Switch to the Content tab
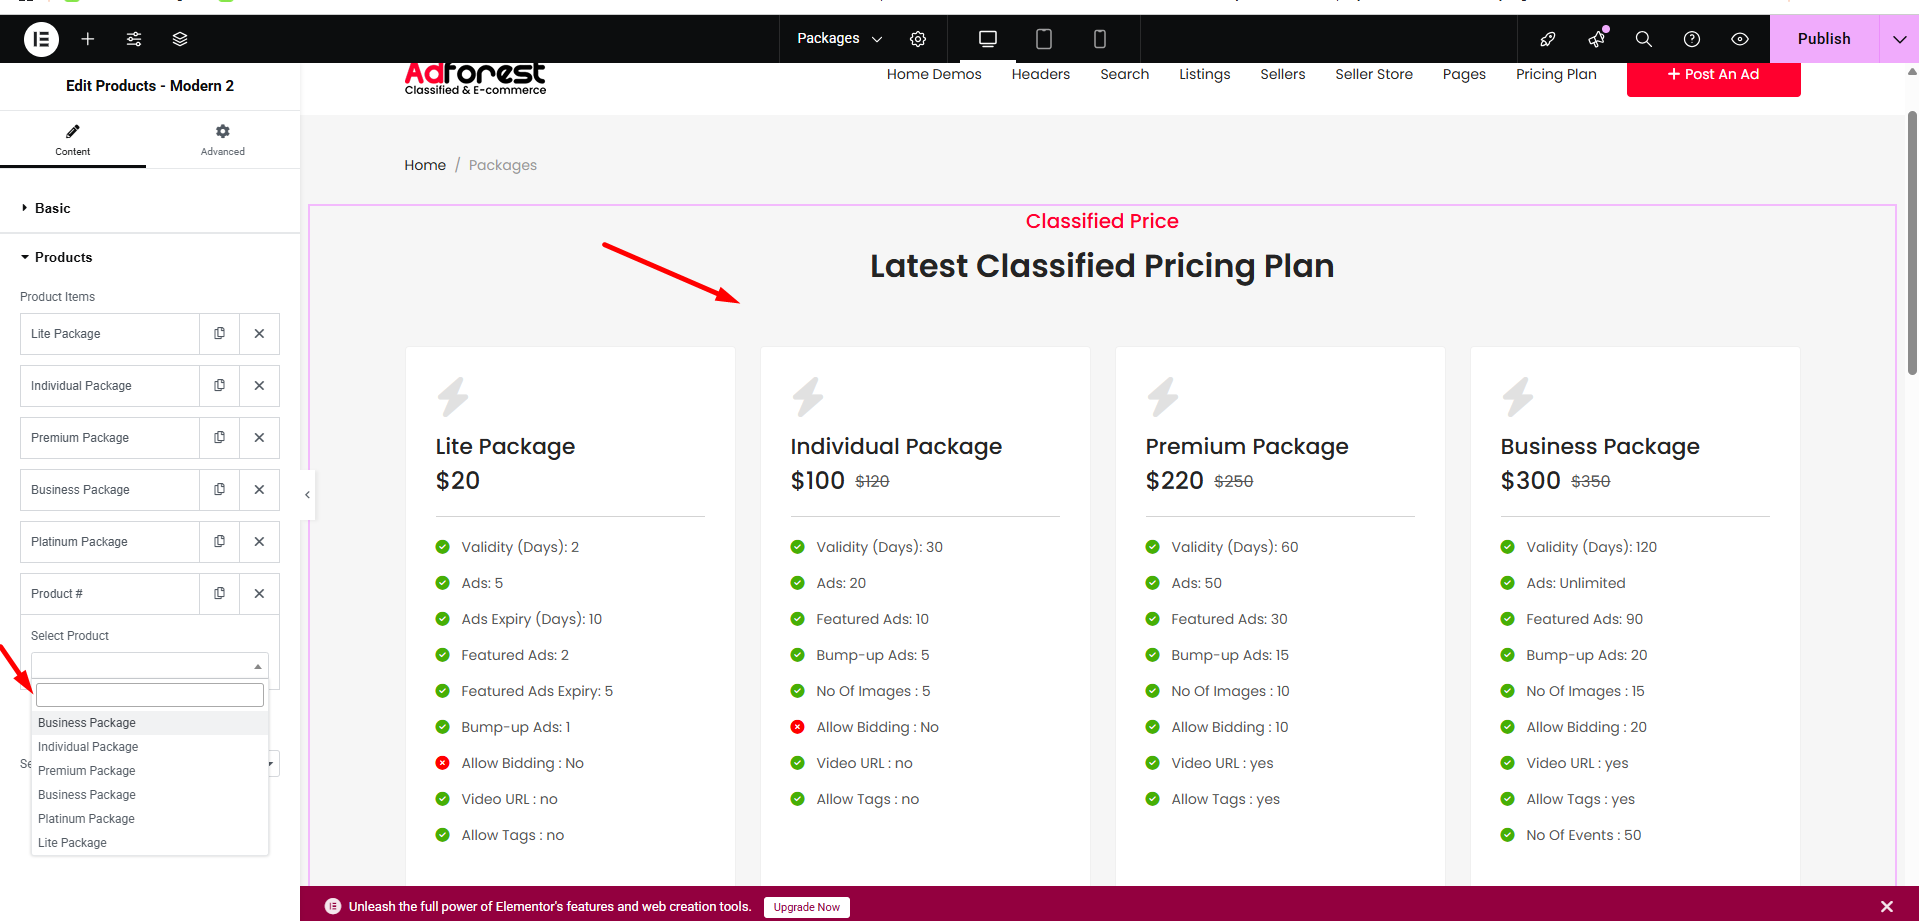 point(73,140)
